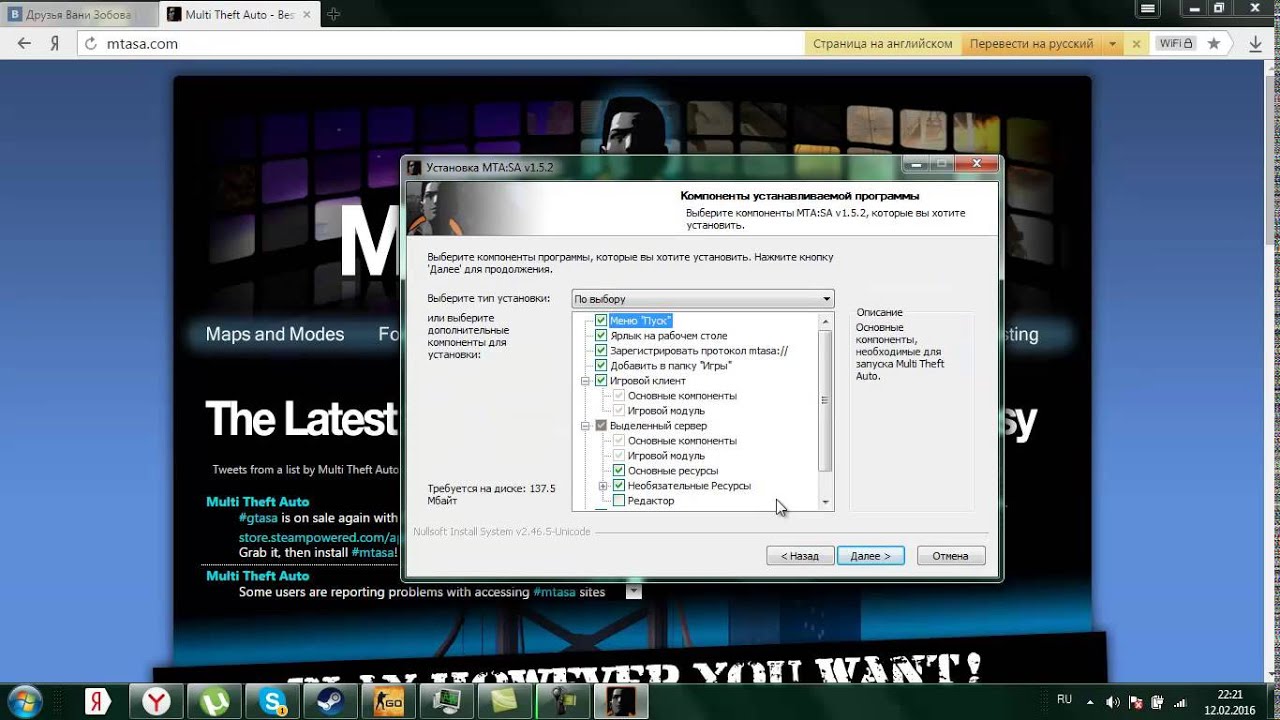Screen dimensions: 1280x720
Task: Bookmark page with the star icon
Action: click(x=1214, y=44)
